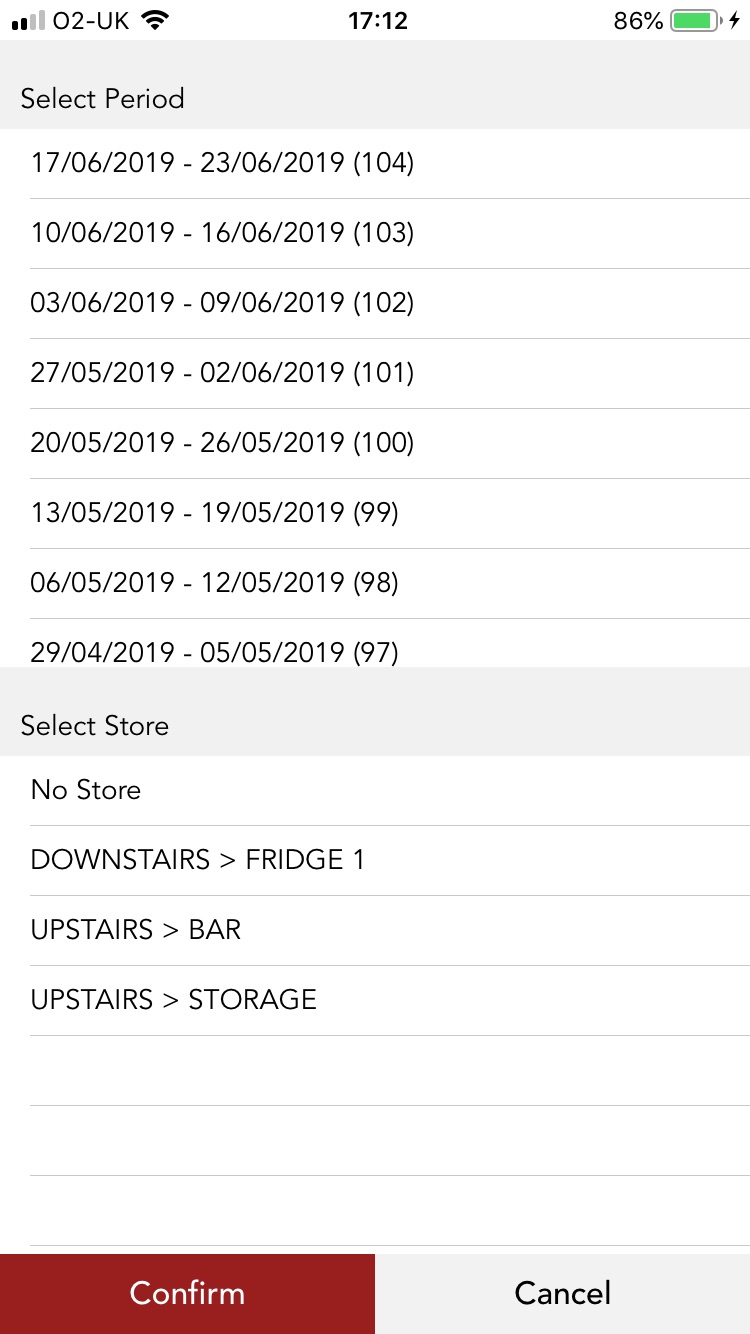This screenshot has height=1334, width=750.
Task: Pick period 29/04/2019 - 05/05/2019 (97)
Action: [214, 652]
